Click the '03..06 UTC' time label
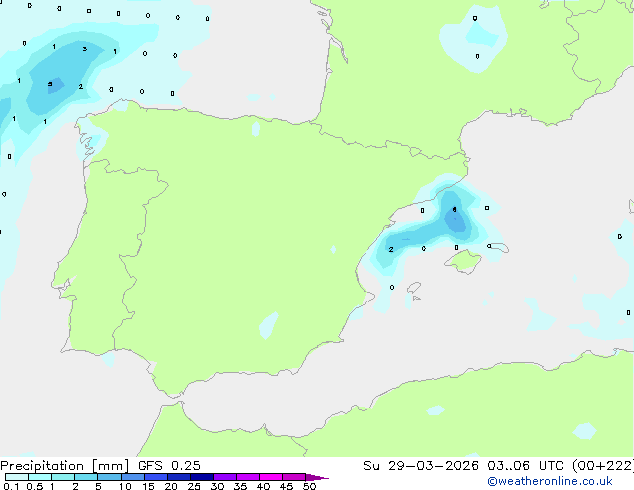Viewport: 634px width, 490px height. coord(525,466)
